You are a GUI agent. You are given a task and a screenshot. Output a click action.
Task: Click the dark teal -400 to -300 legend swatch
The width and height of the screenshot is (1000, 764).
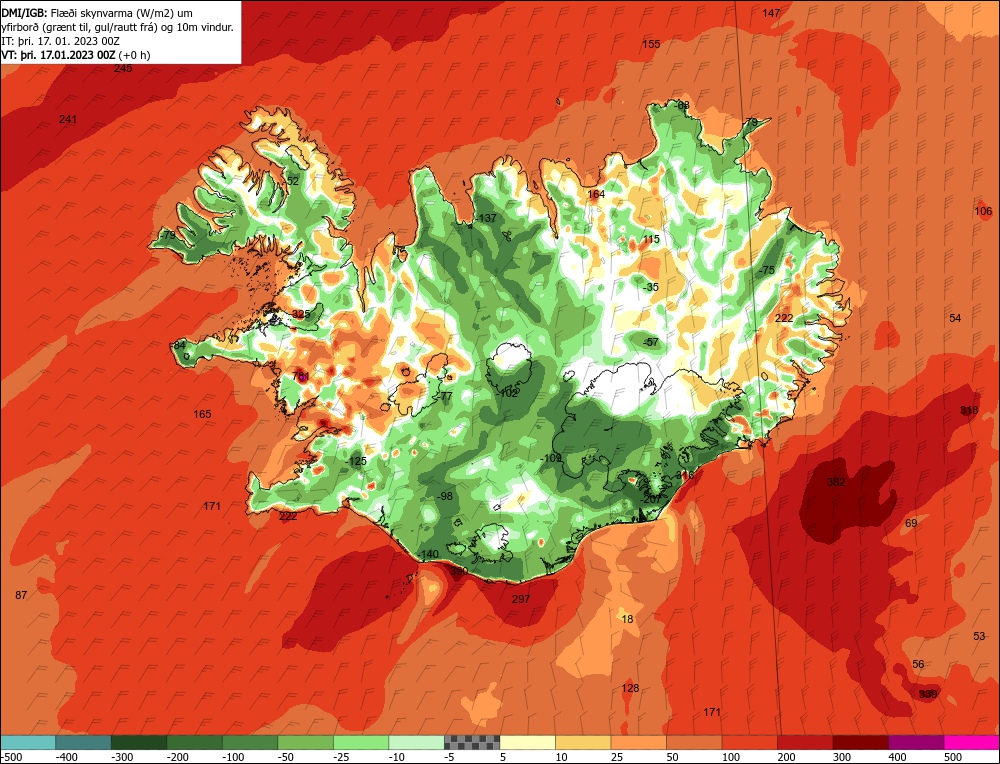tap(83, 742)
